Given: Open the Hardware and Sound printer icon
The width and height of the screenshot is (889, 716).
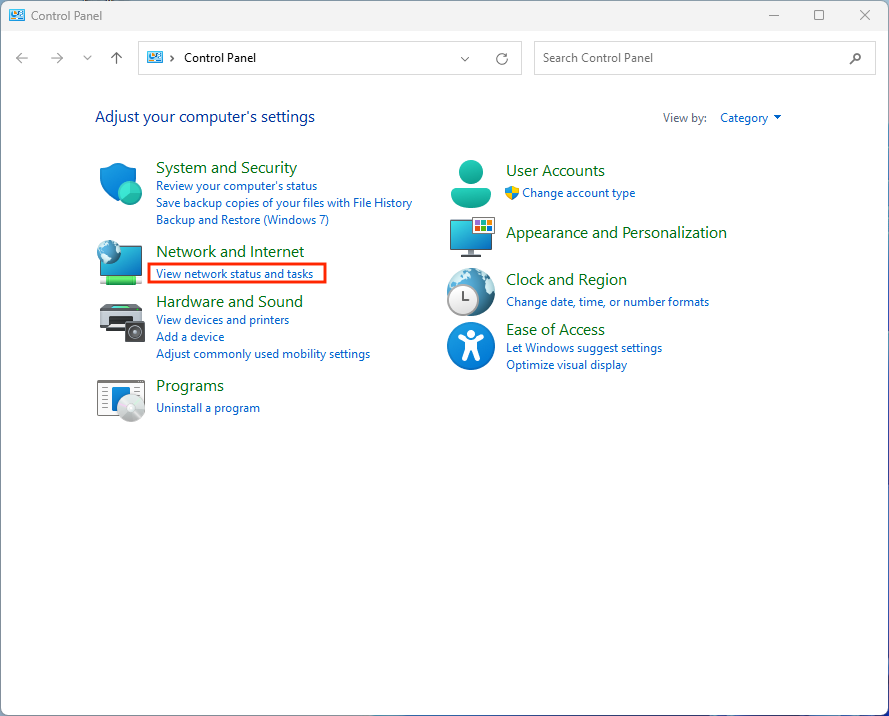Looking at the screenshot, I should pos(121,323).
